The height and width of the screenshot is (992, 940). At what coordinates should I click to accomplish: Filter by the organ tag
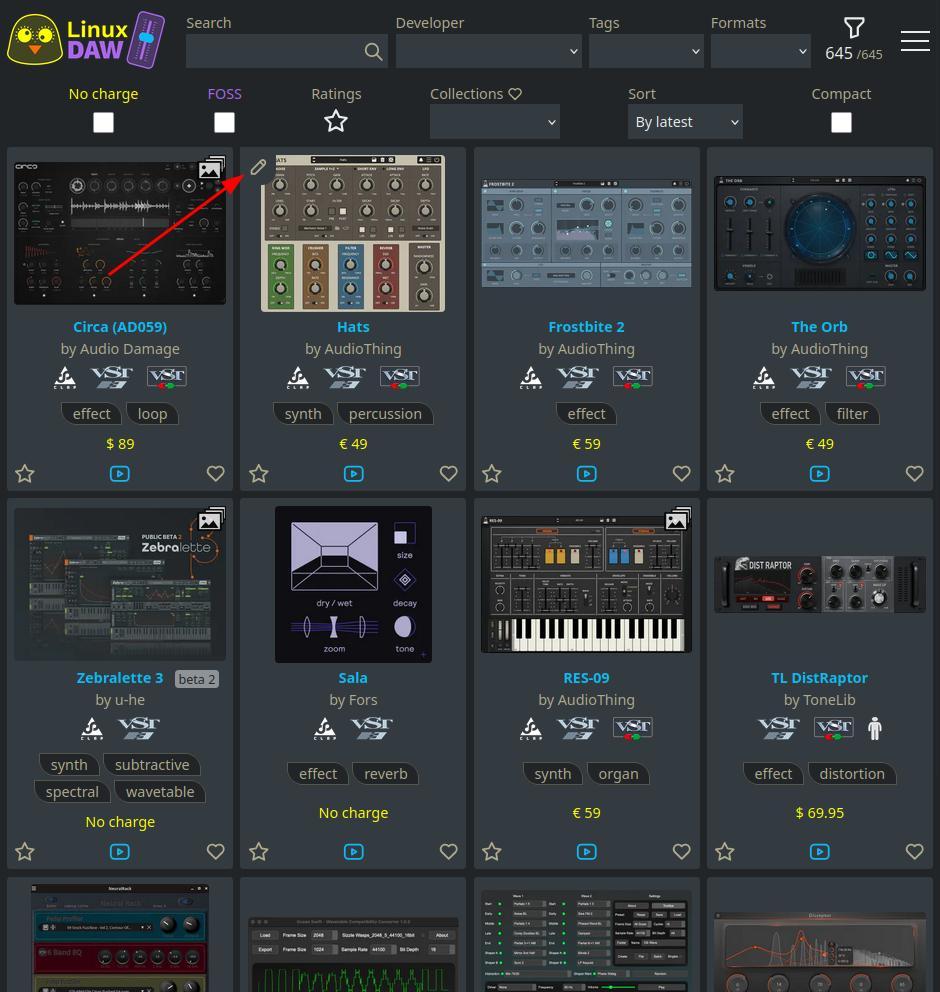pyautogui.click(x=618, y=774)
